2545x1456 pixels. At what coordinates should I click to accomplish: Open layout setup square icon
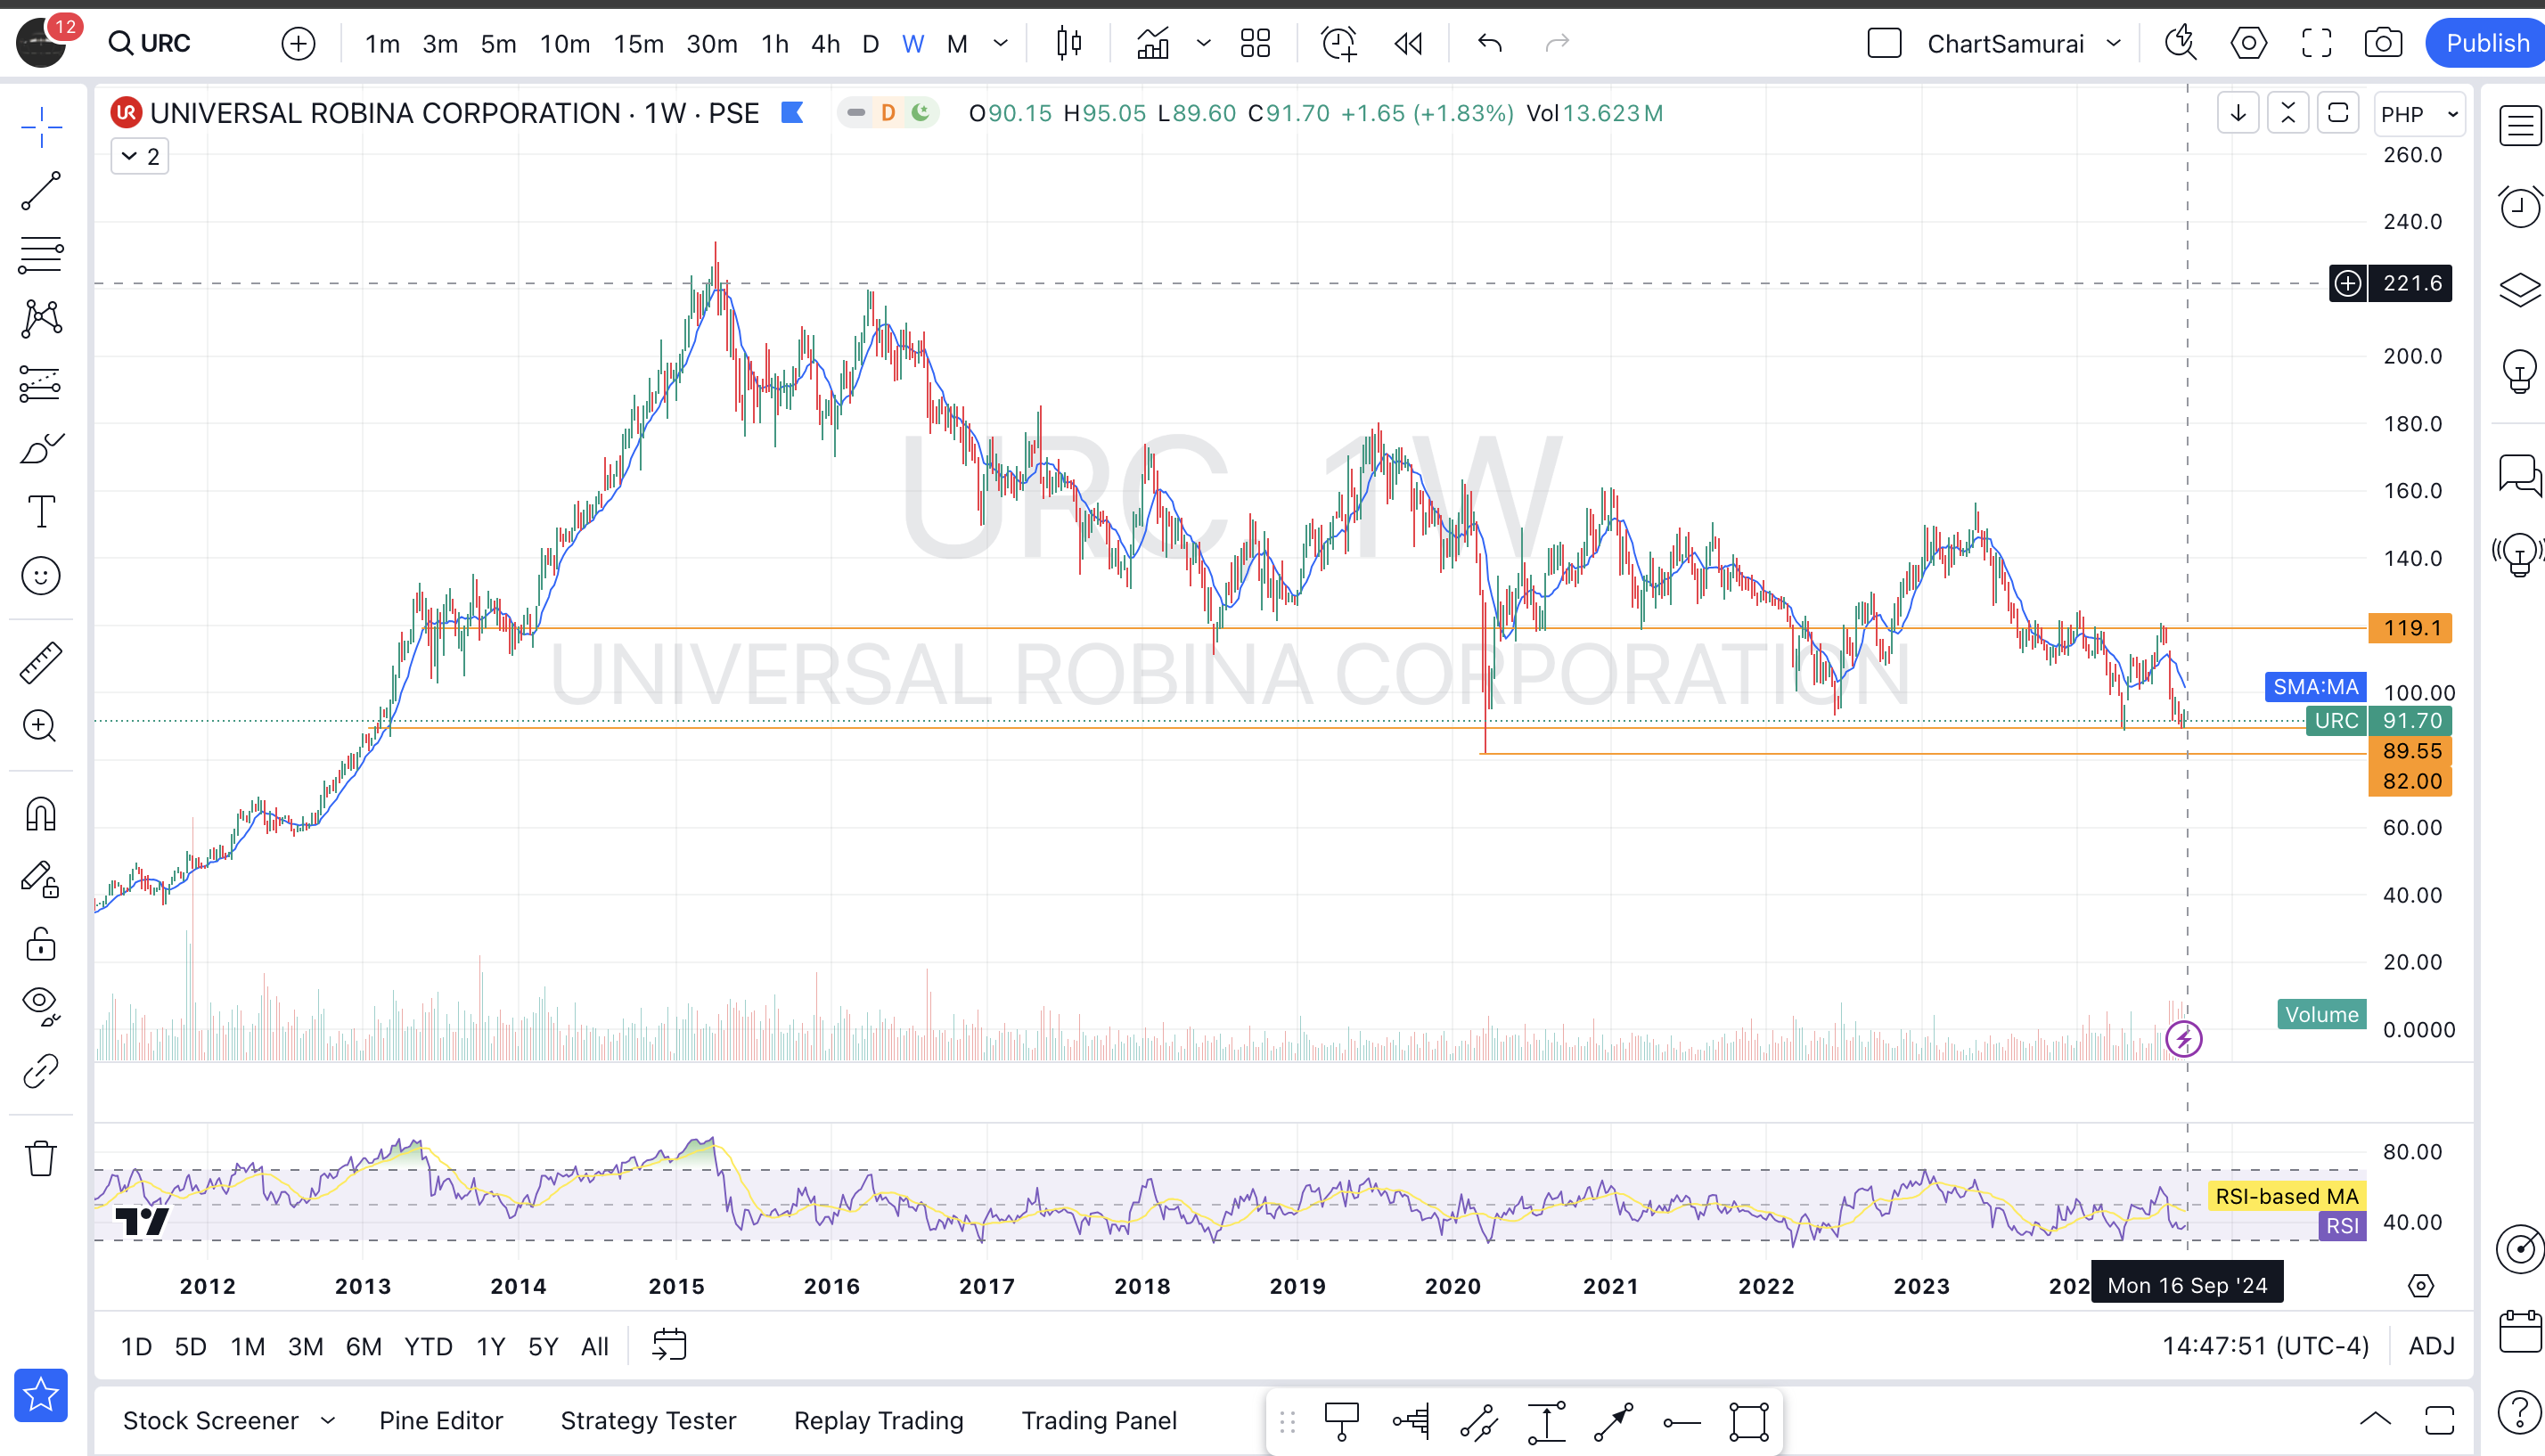pos(1884,43)
